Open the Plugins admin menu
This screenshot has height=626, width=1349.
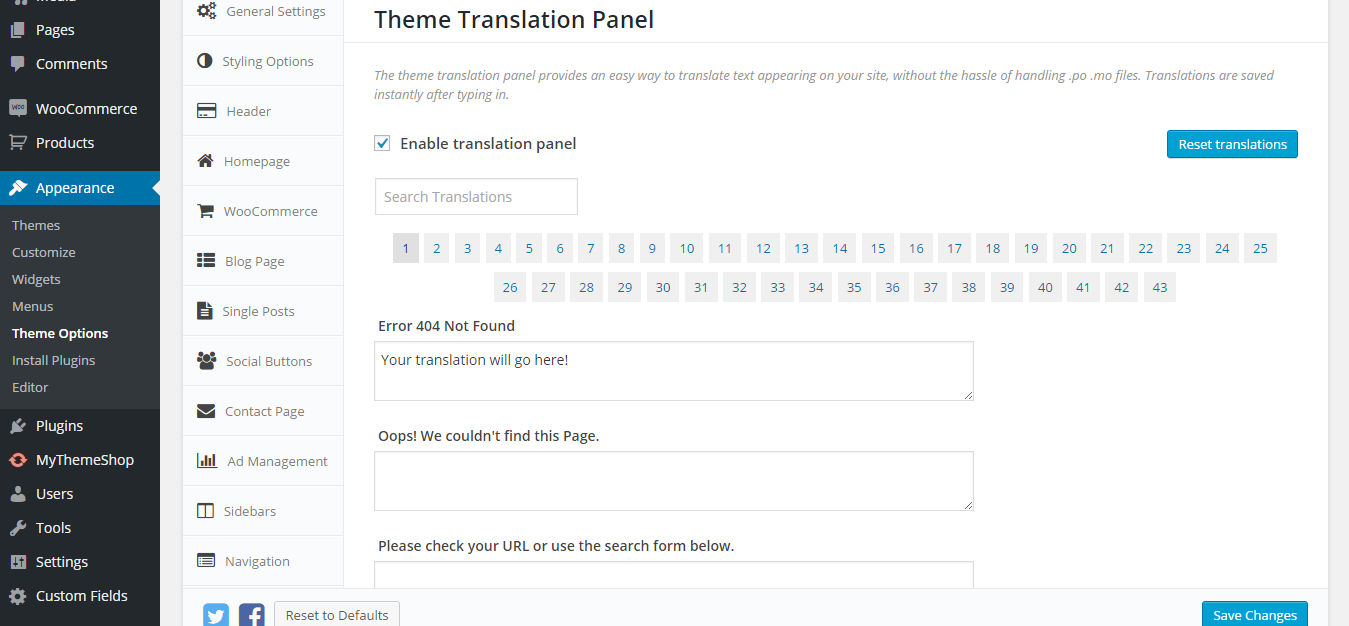pos(59,426)
